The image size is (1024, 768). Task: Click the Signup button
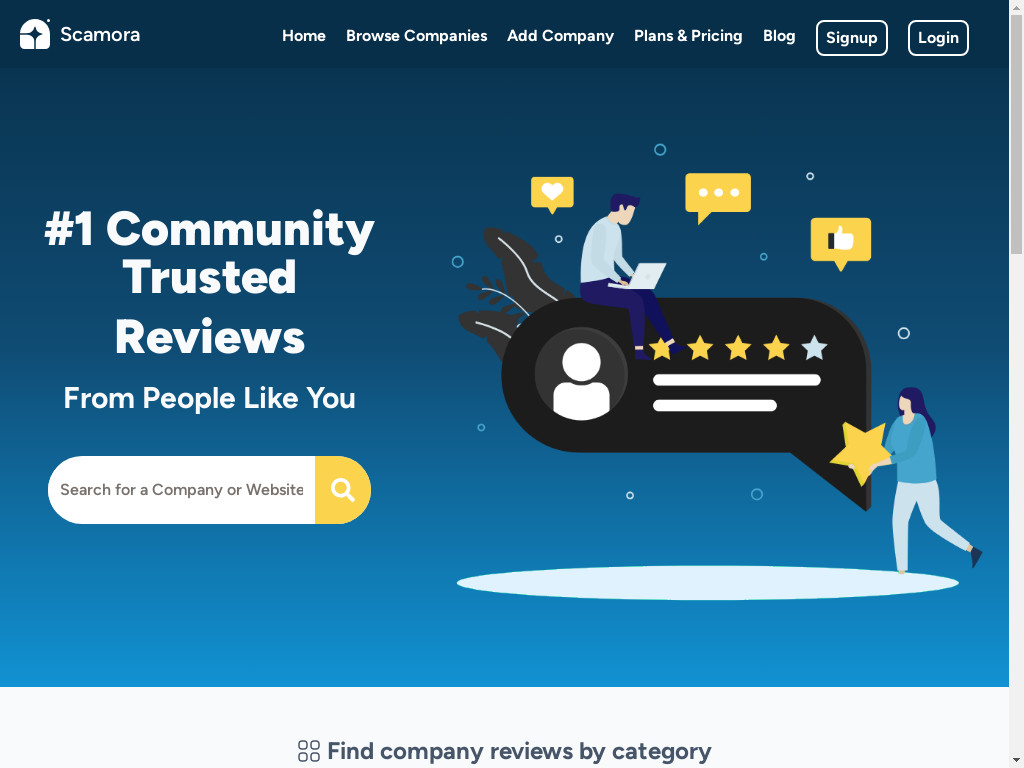click(852, 38)
